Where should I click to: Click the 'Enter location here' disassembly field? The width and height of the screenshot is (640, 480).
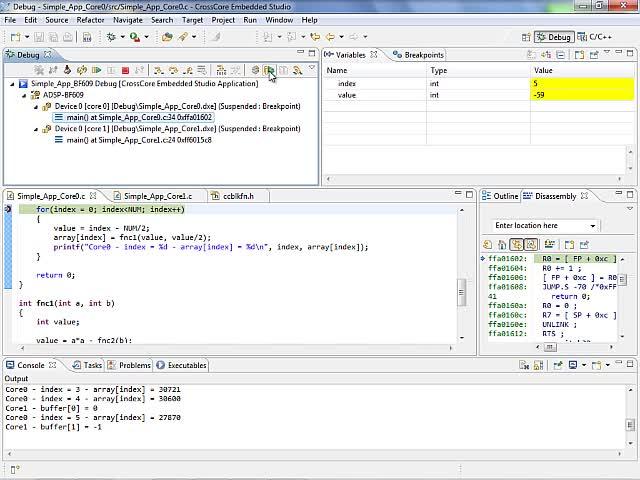tap(540, 226)
